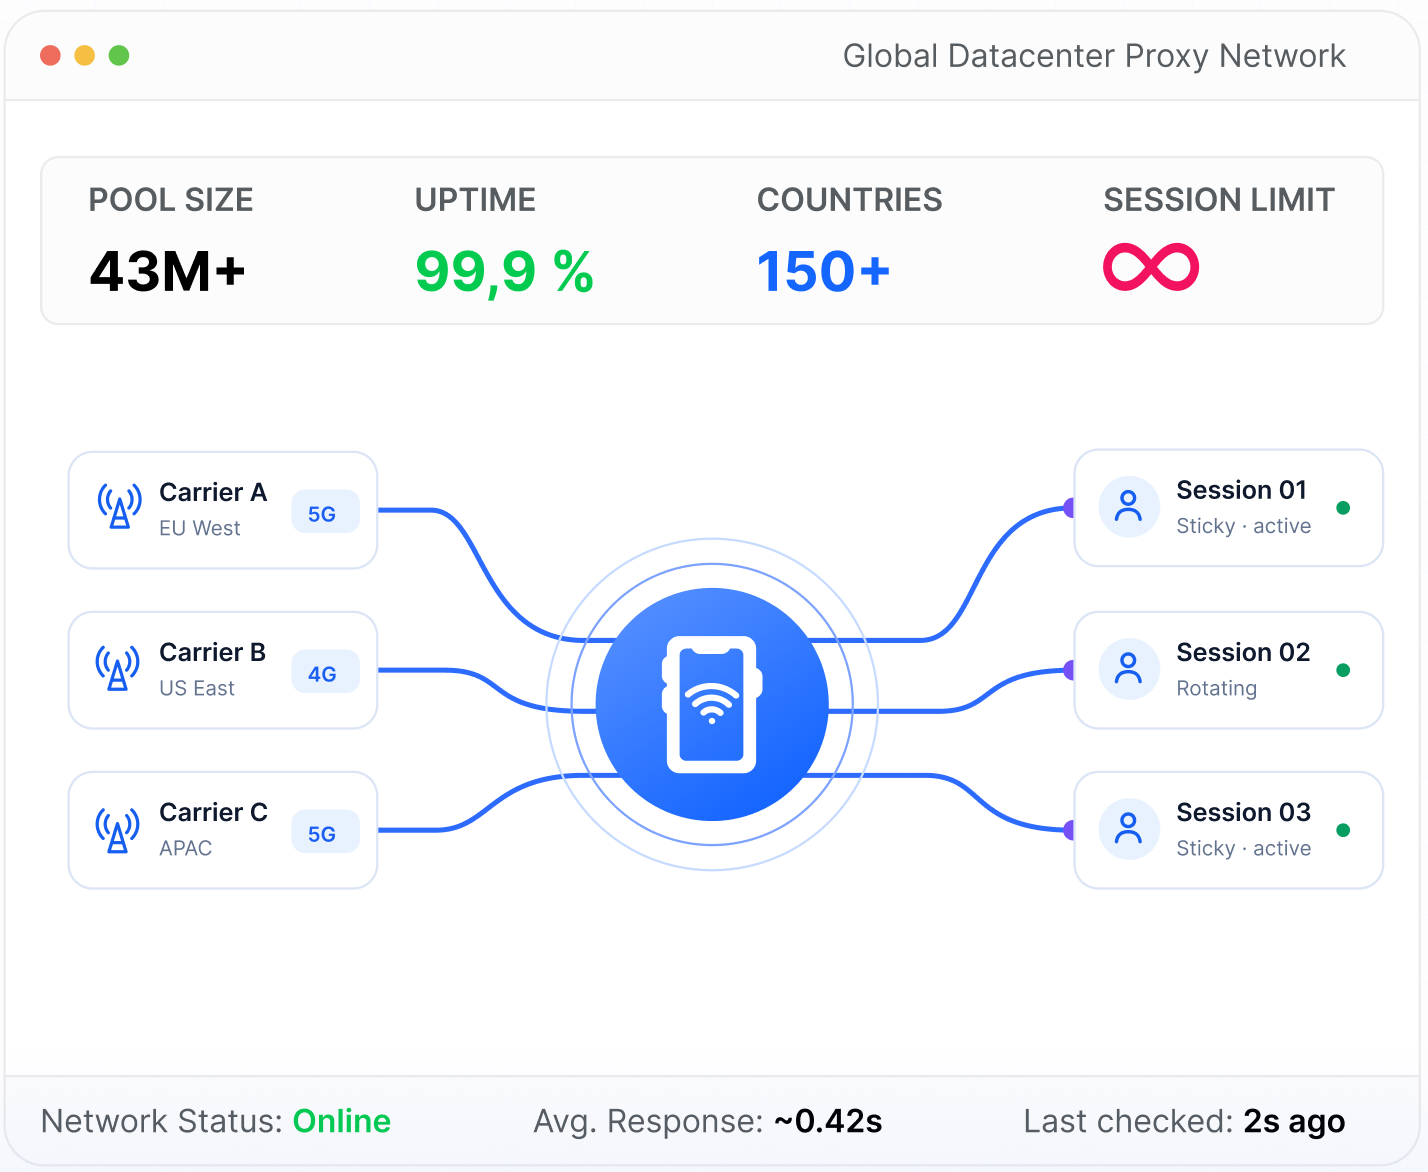Click the "EU West" region label
Viewport: 1428px width, 1172px height.
pos(200,528)
